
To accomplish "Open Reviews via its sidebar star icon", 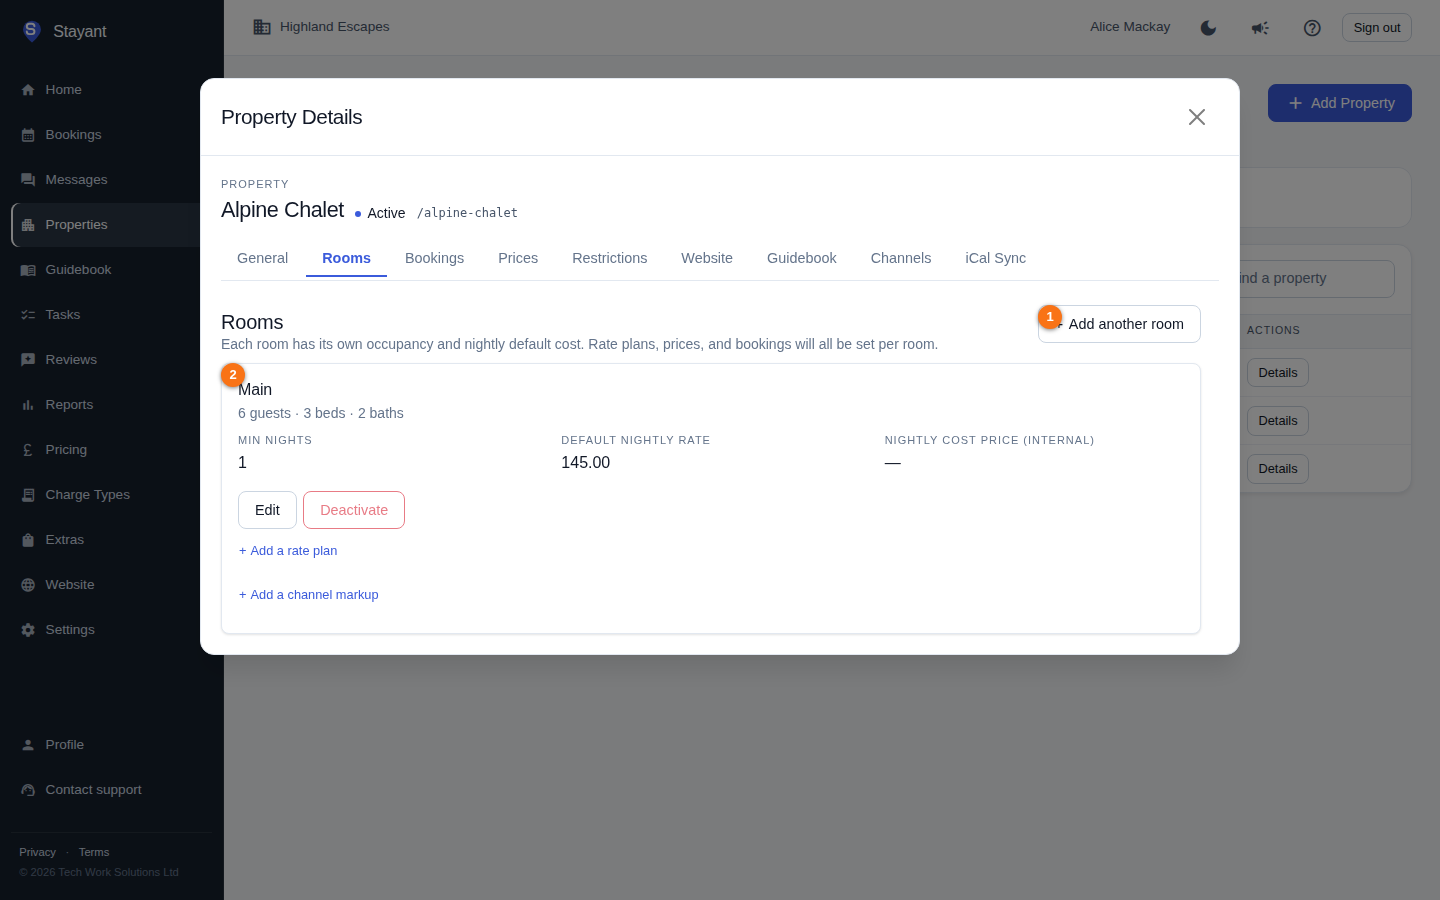I will (x=28, y=360).
